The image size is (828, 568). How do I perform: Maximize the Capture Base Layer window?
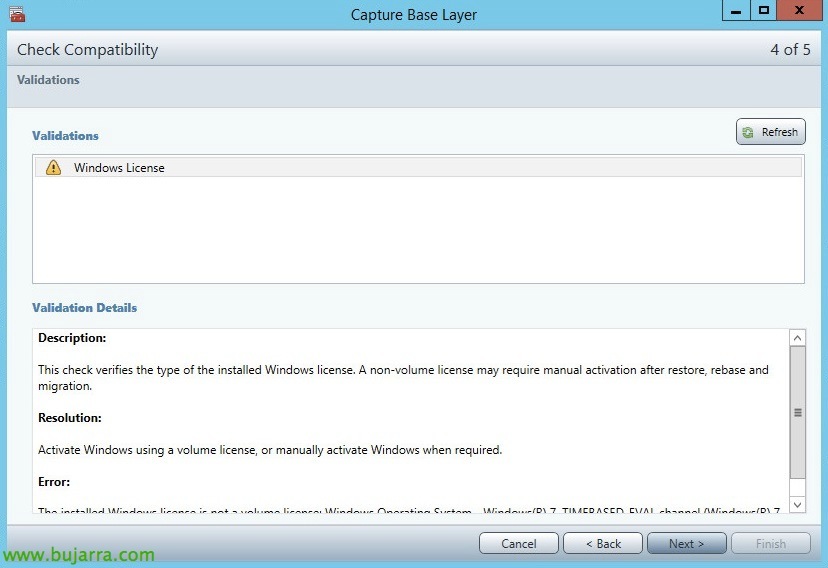(x=764, y=11)
